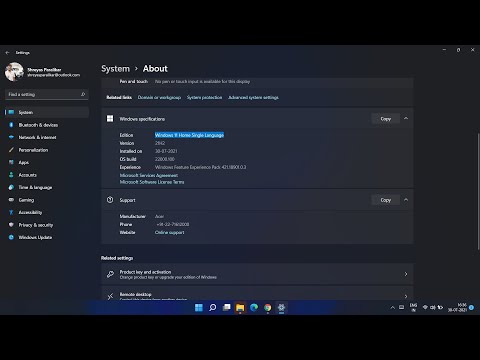Open Microsoft Software License Terms link
The width and height of the screenshot is (480, 360).
click(x=152, y=182)
